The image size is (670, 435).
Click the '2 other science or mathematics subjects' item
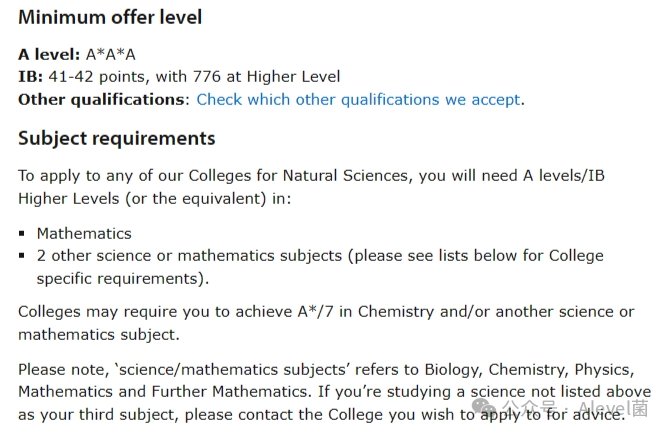pos(189,256)
